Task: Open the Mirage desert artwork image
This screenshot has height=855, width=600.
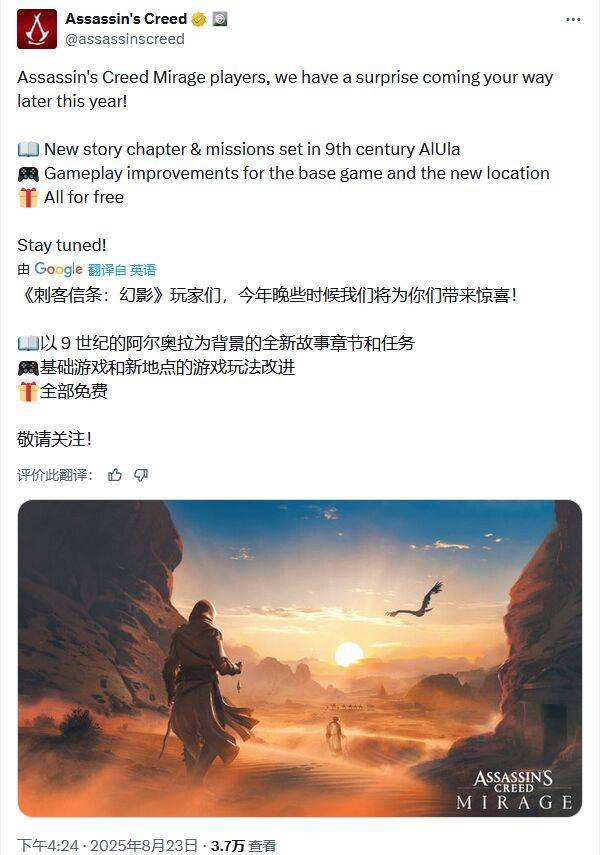Action: (x=299, y=658)
